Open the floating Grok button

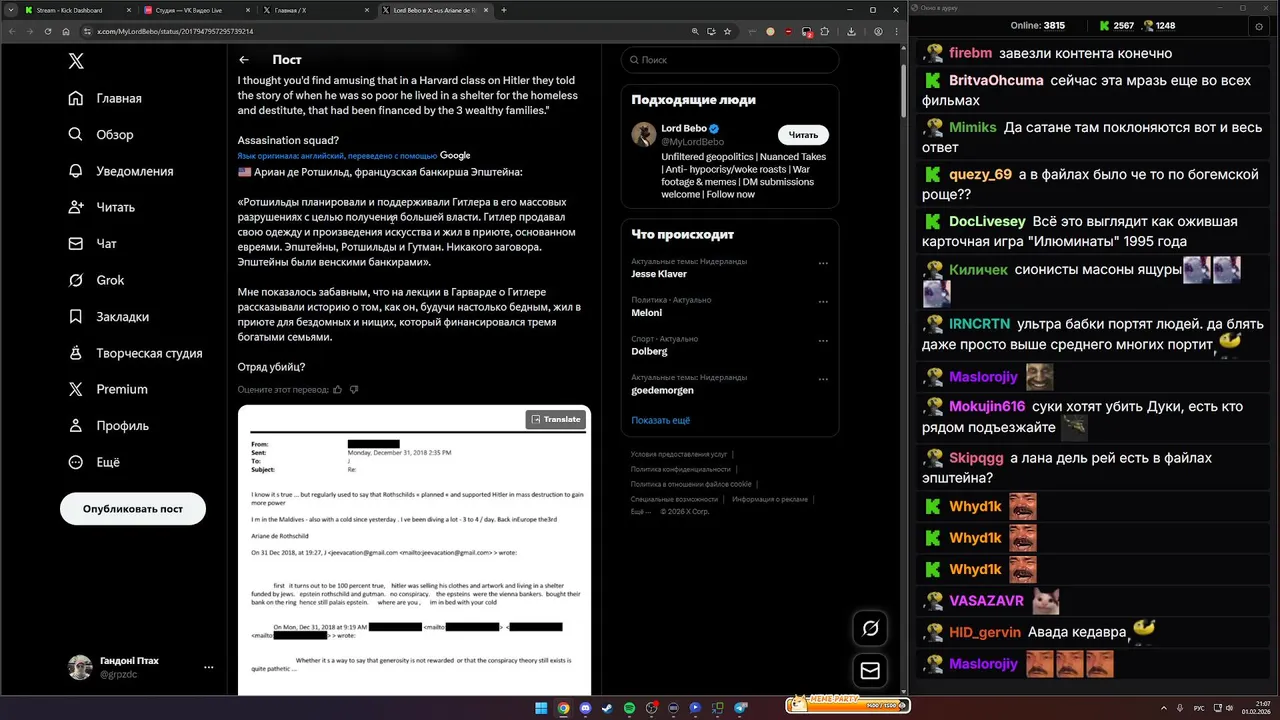coord(870,628)
